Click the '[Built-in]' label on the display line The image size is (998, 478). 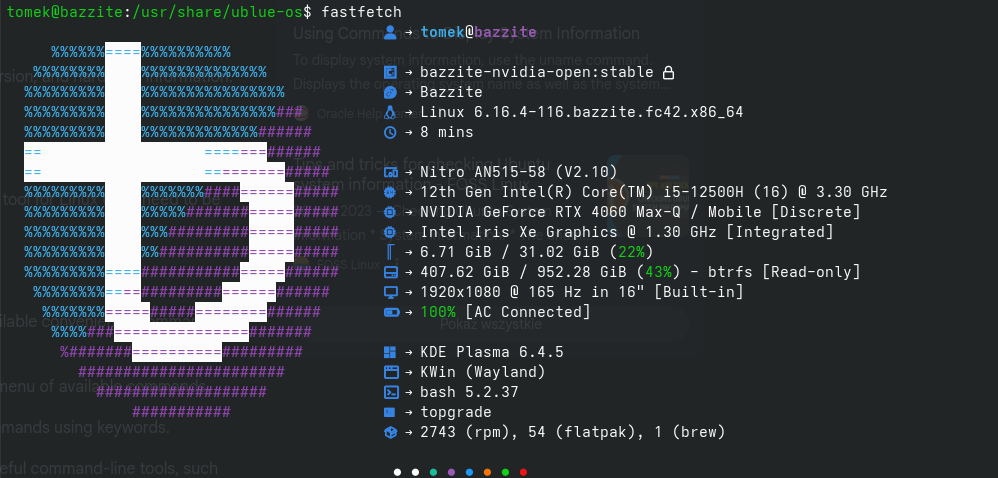698,292
